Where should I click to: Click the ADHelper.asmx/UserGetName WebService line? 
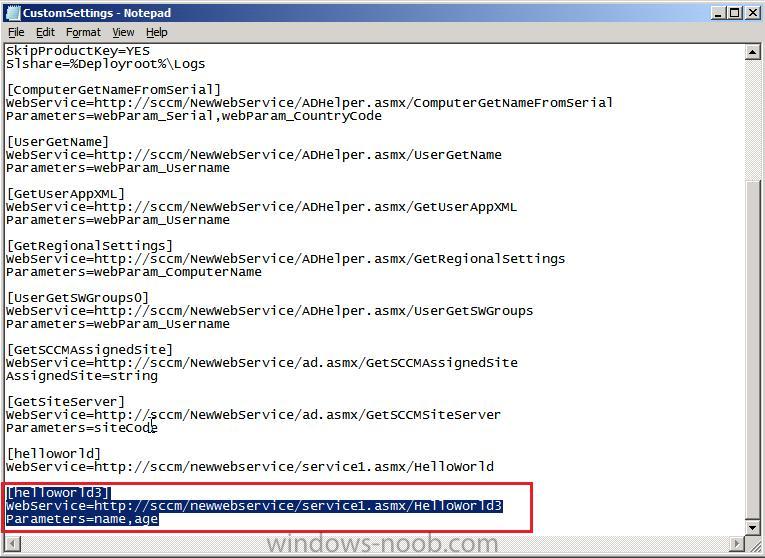254,155
